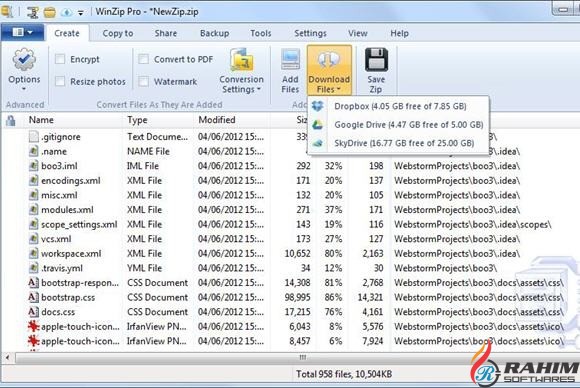
Task: Open the Share tab
Action: 166,33
